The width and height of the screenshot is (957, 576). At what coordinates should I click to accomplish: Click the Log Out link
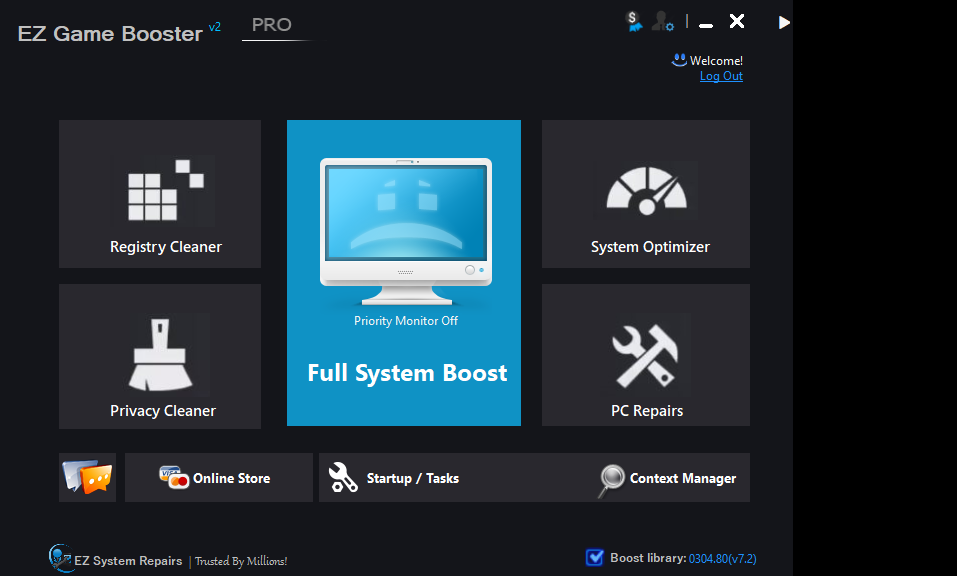tap(721, 76)
